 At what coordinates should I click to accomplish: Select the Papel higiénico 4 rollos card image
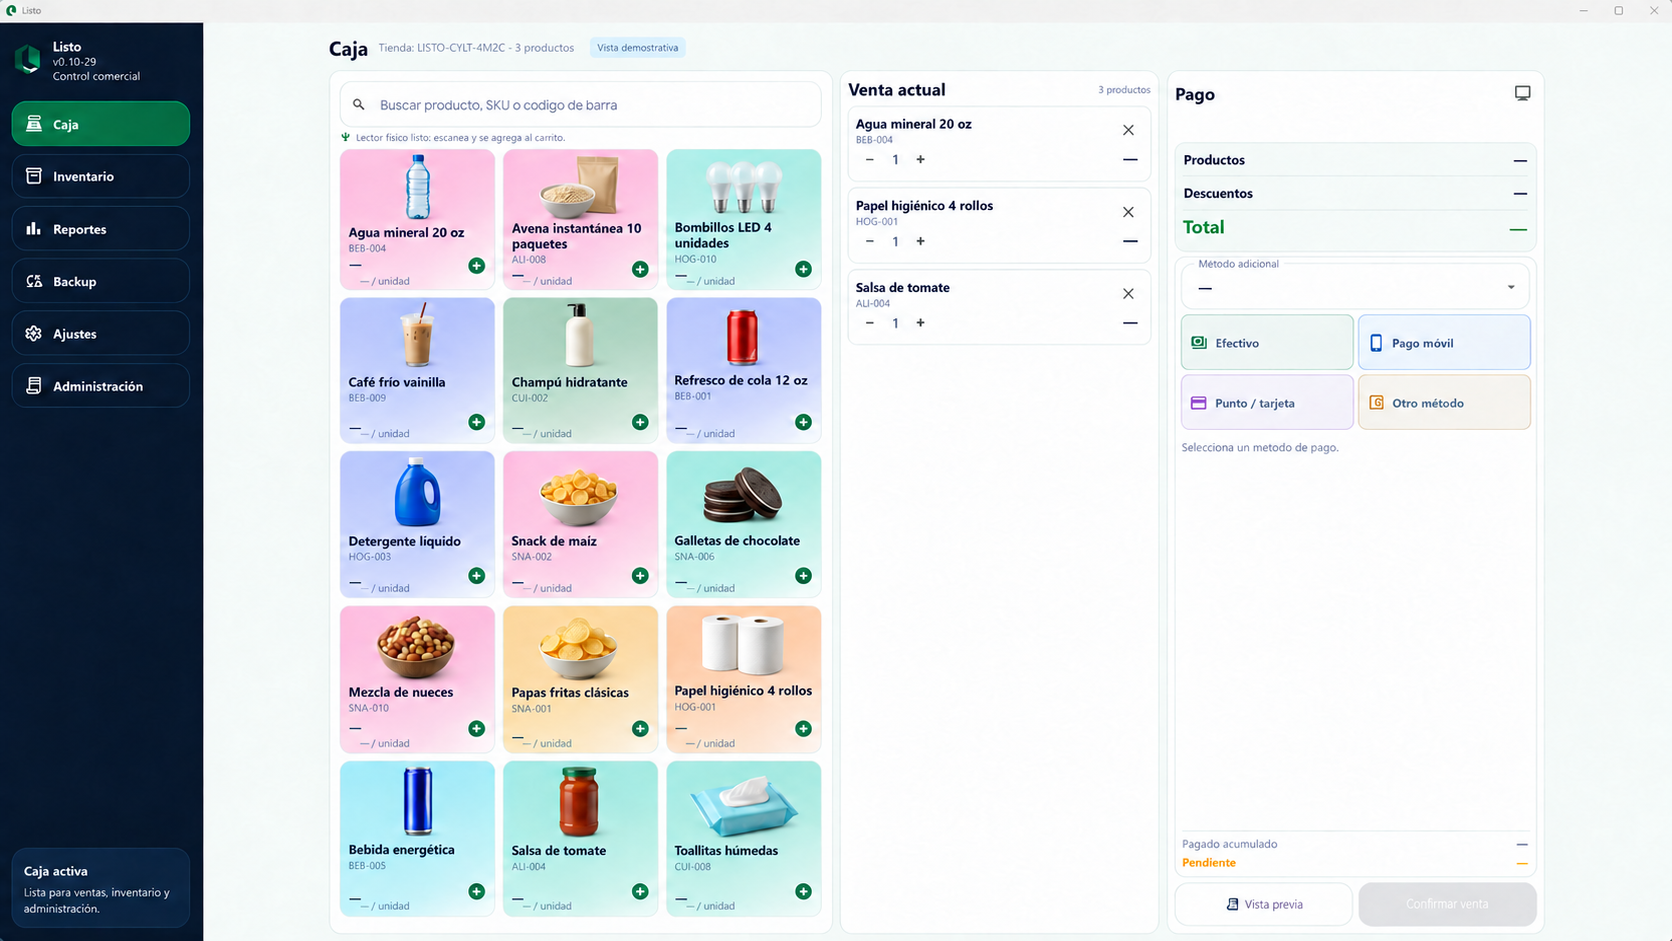(743, 644)
